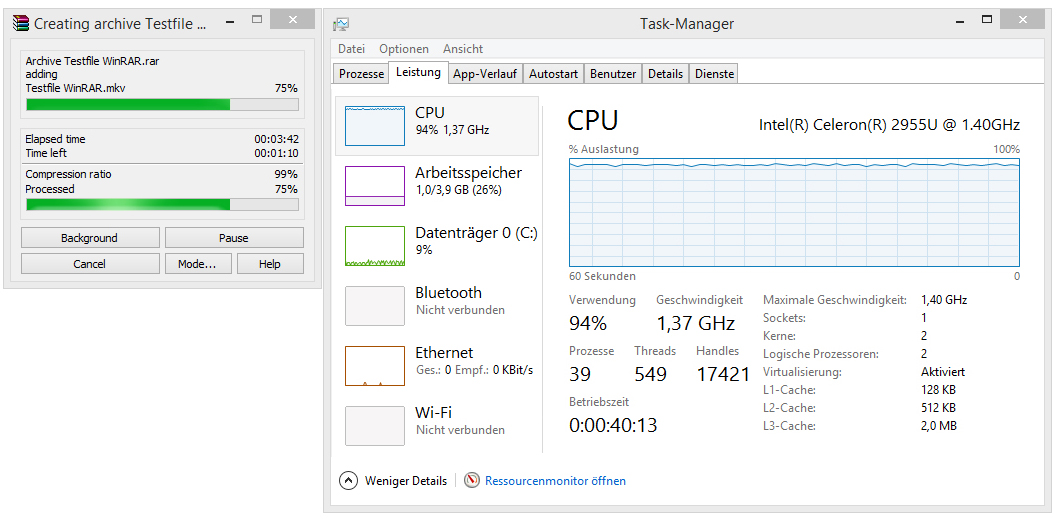Click the Processed total progress bar
Viewport: 1060px width, 526px height.
[x=162, y=204]
